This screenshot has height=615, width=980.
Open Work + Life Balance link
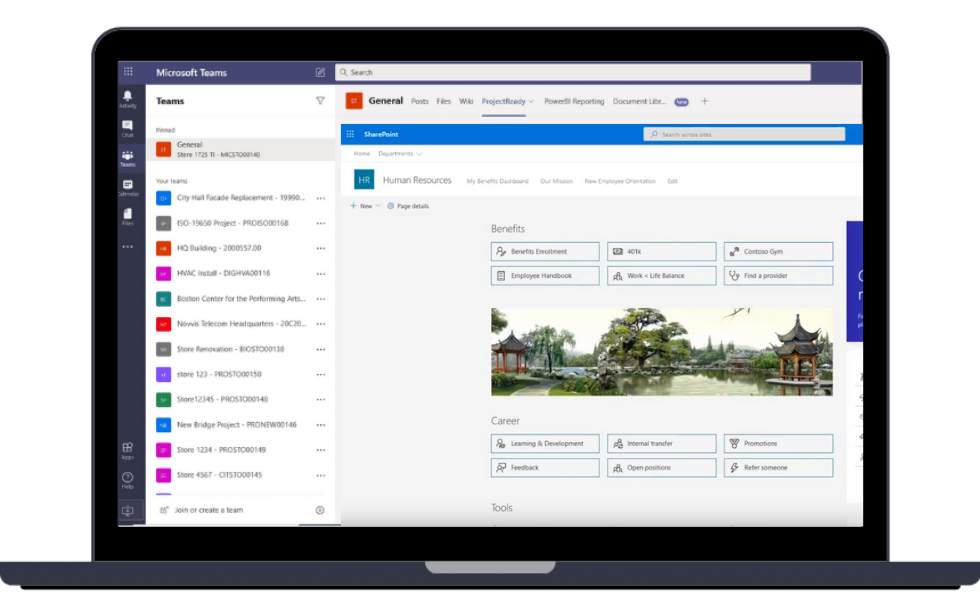tap(661, 276)
